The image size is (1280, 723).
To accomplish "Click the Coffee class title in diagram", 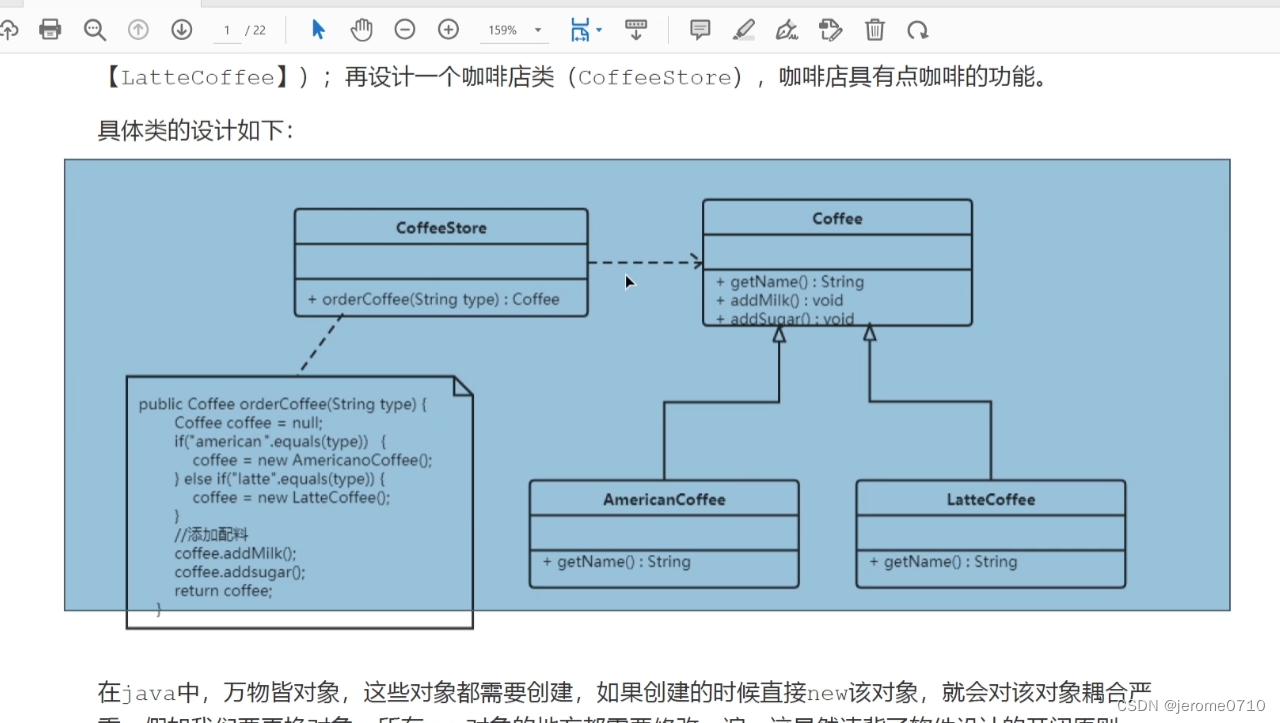I will pos(837,218).
